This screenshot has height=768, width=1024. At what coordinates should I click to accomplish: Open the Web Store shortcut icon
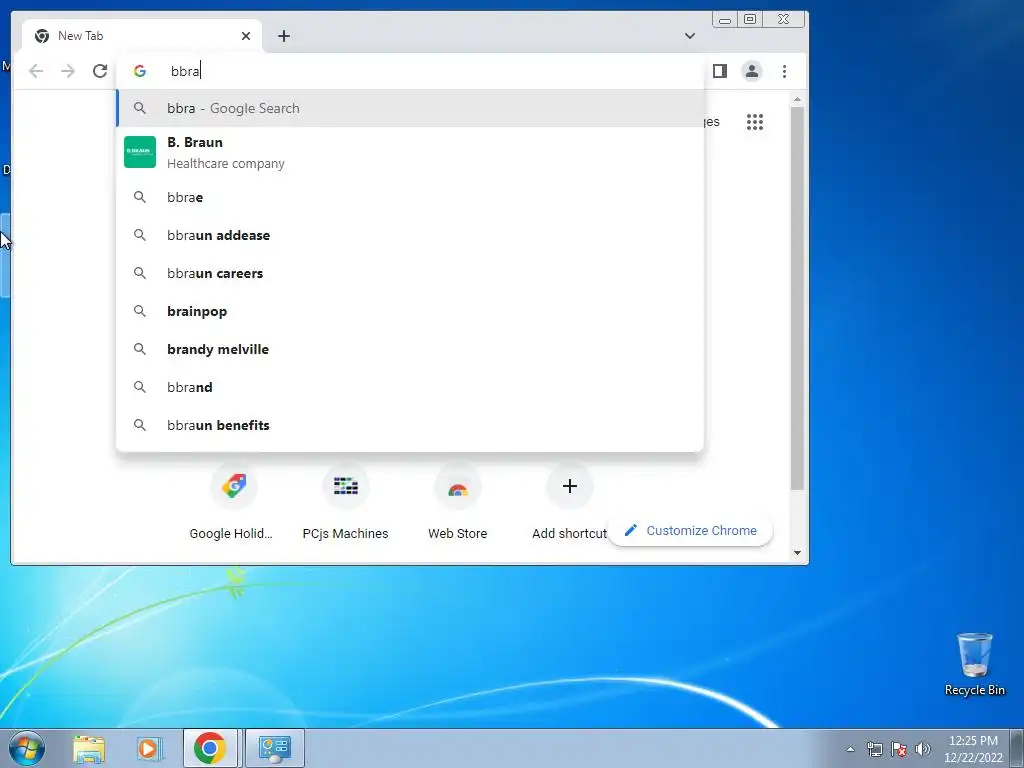tap(458, 487)
